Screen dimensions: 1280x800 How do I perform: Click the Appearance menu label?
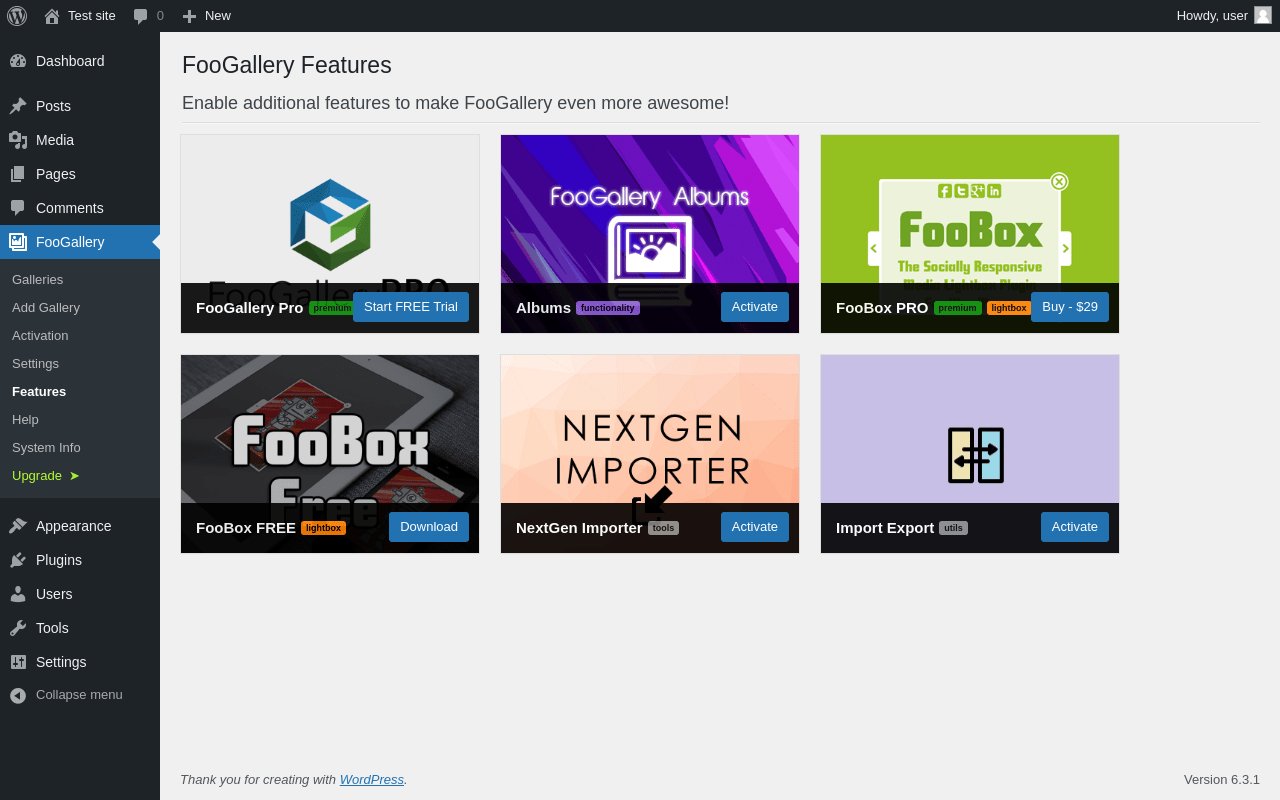[x=74, y=526]
